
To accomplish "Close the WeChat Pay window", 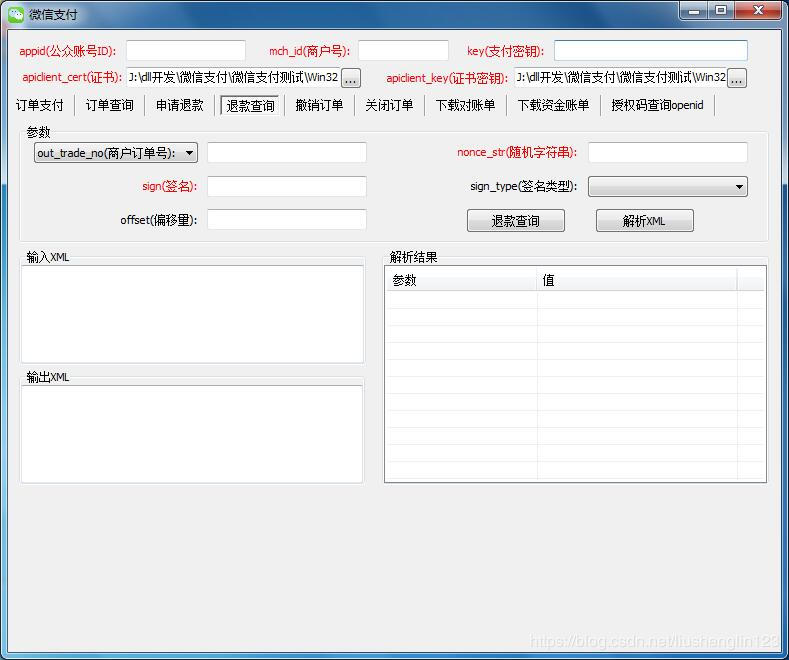I will tap(758, 11).
